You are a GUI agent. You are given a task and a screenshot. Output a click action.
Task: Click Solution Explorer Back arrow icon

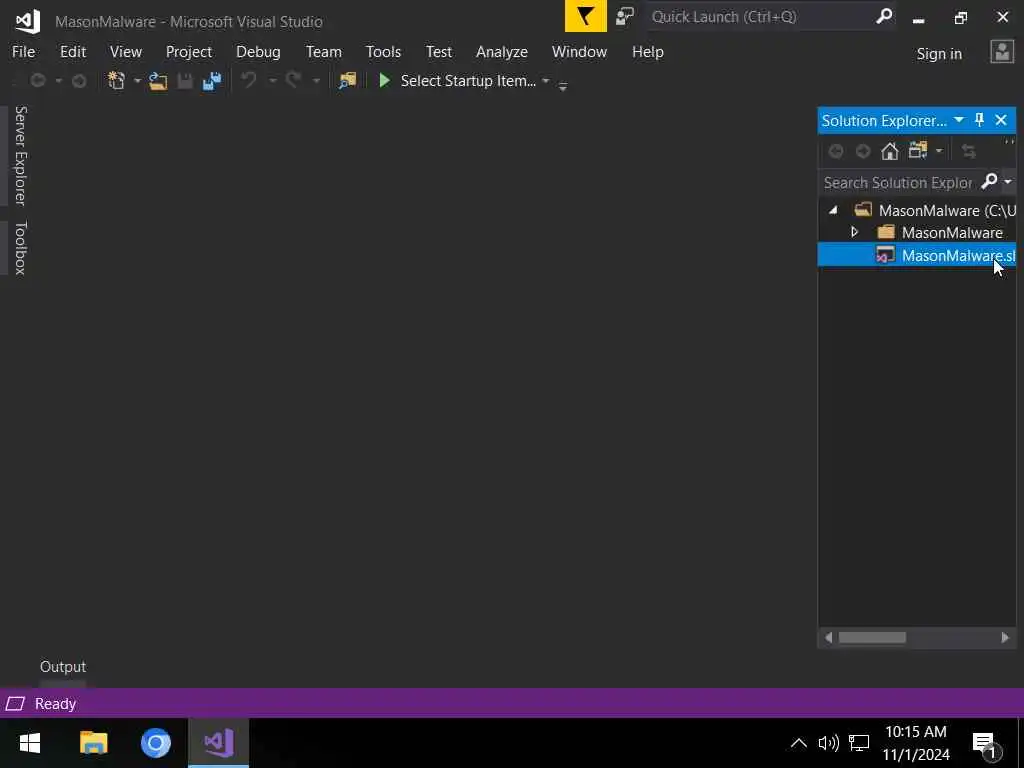pos(835,152)
